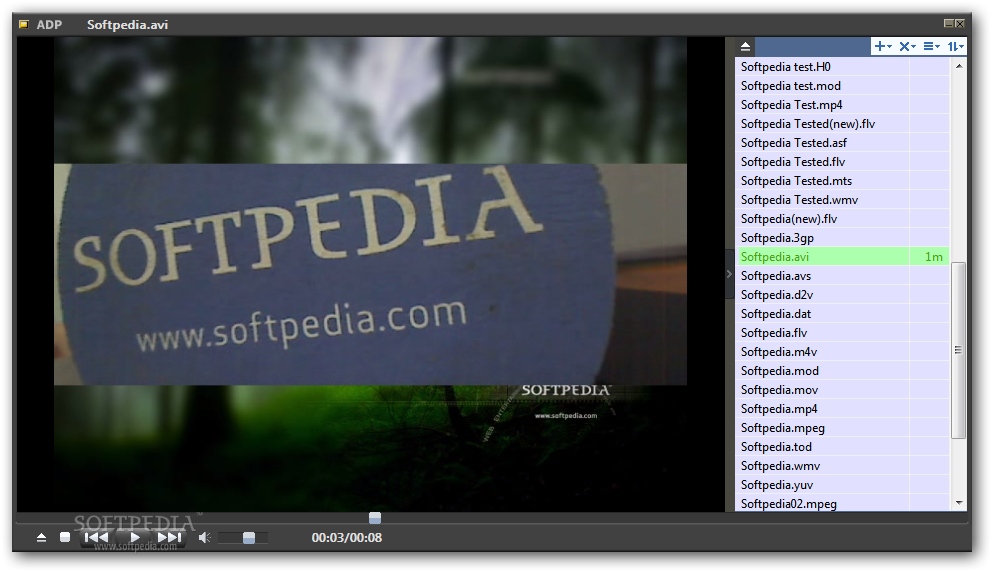Click the 1m duration cell
Screen dimensions: 992x572
pos(929,256)
